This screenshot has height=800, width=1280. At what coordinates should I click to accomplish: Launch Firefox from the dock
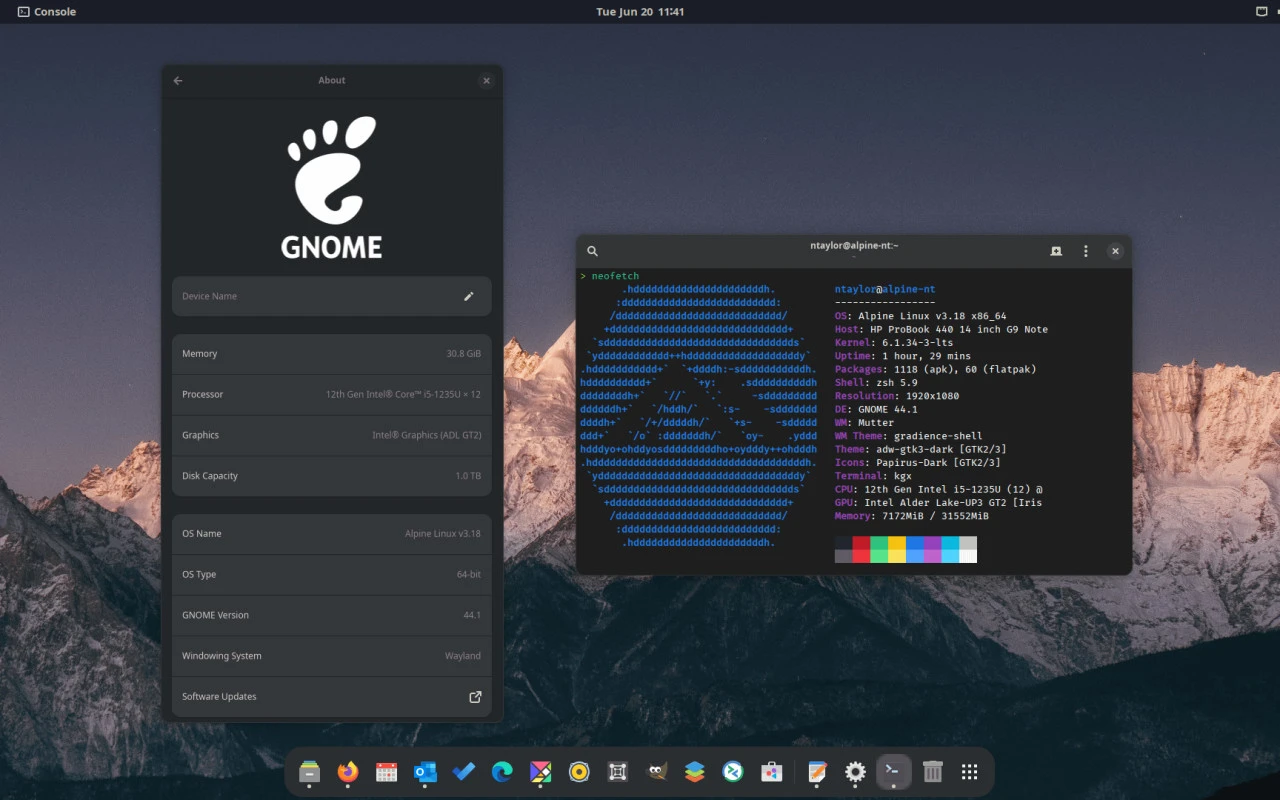pos(348,772)
